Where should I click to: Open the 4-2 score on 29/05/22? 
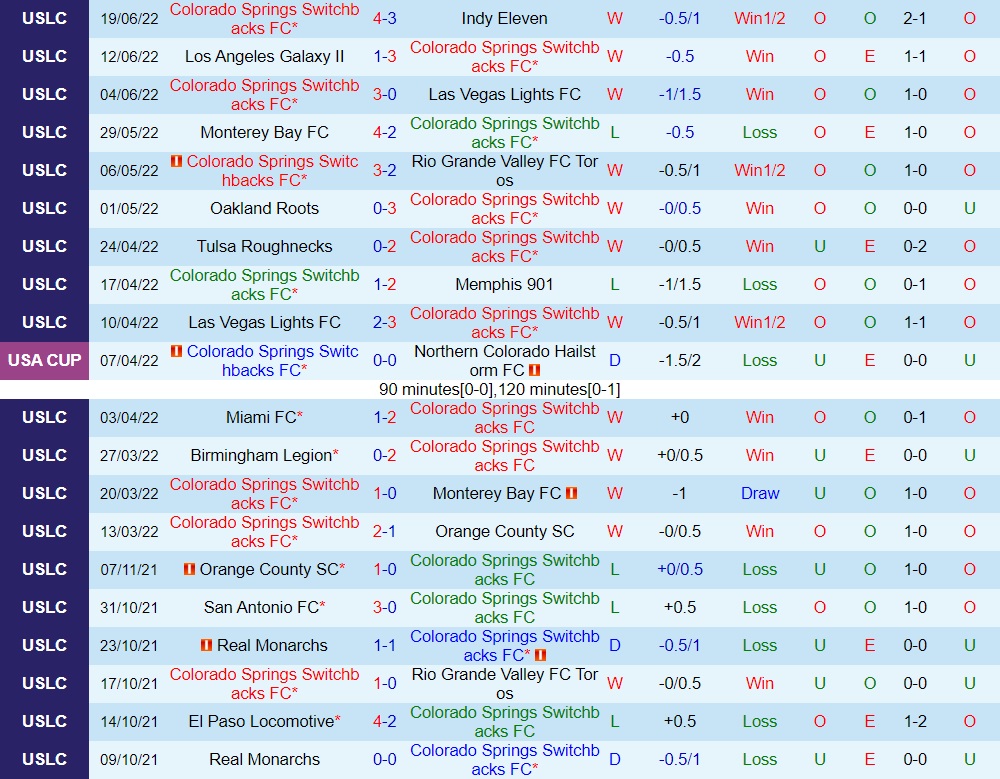point(385,132)
